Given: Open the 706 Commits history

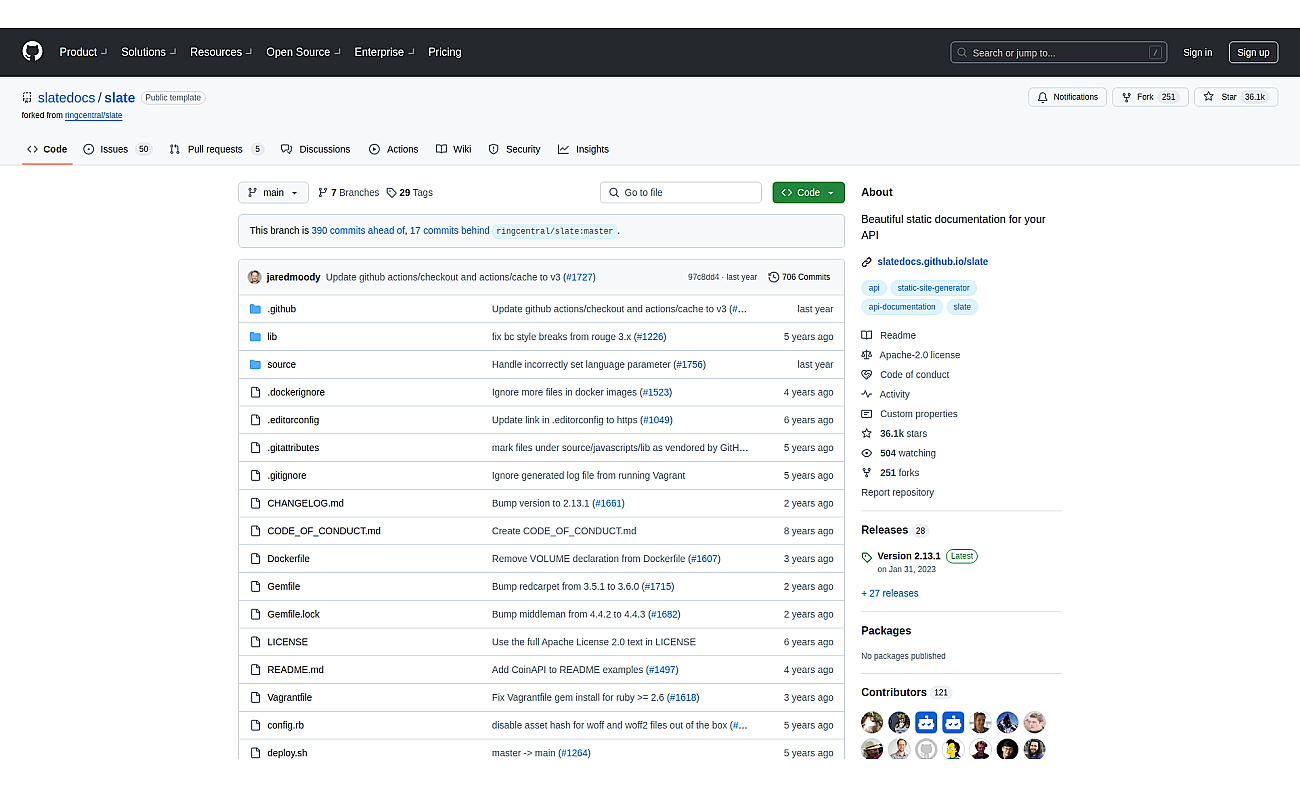Looking at the screenshot, I should tap(799, 277).
